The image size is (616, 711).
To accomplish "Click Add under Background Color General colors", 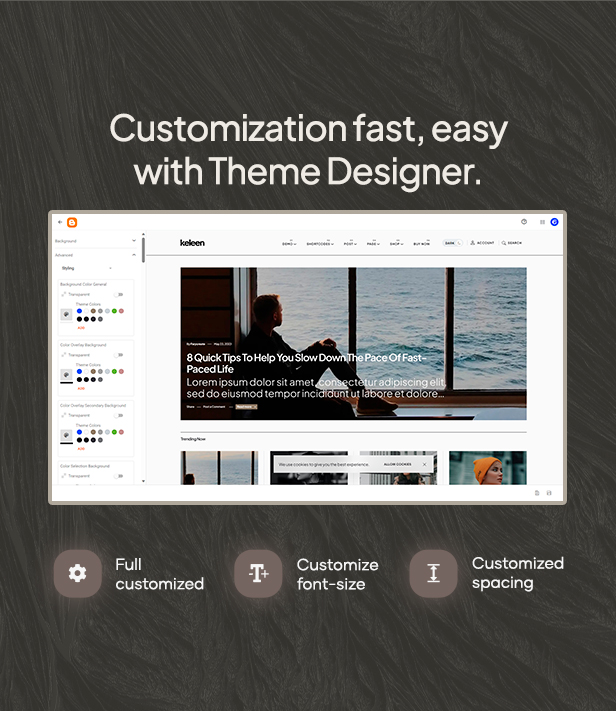I will 81,327.
